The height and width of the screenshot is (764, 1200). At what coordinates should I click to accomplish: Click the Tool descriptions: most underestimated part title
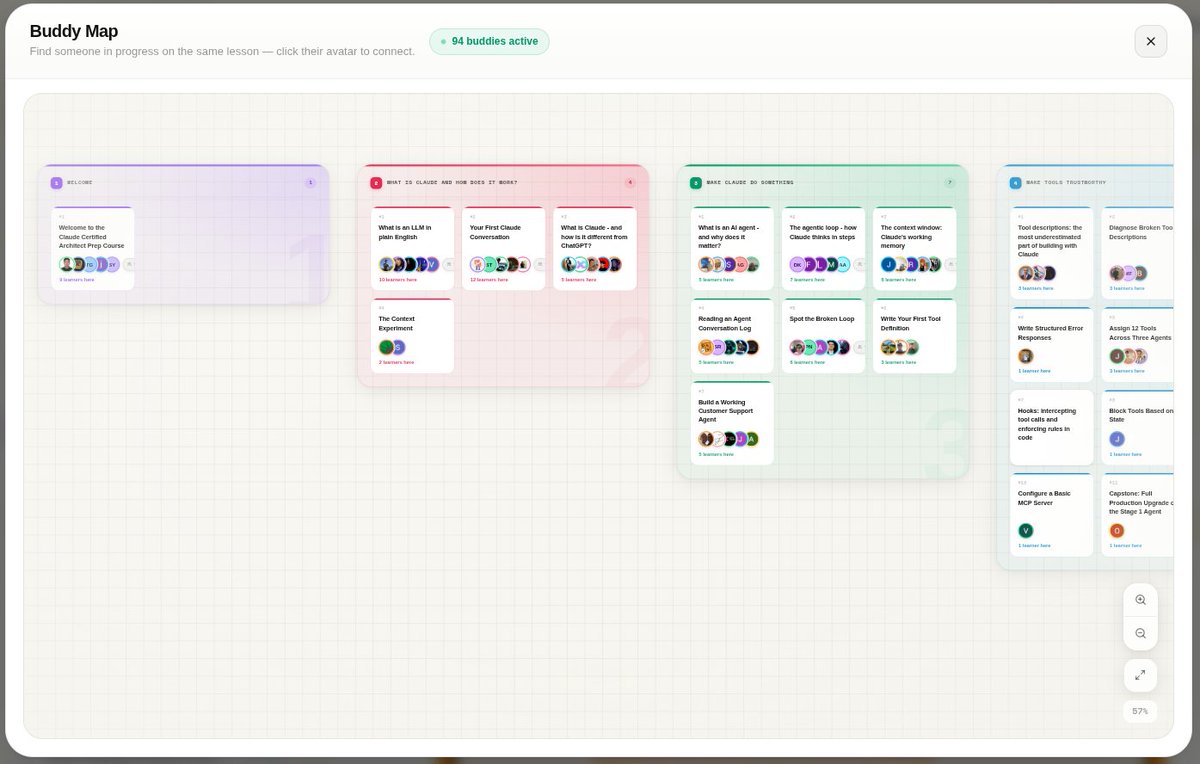point(1050,241)
